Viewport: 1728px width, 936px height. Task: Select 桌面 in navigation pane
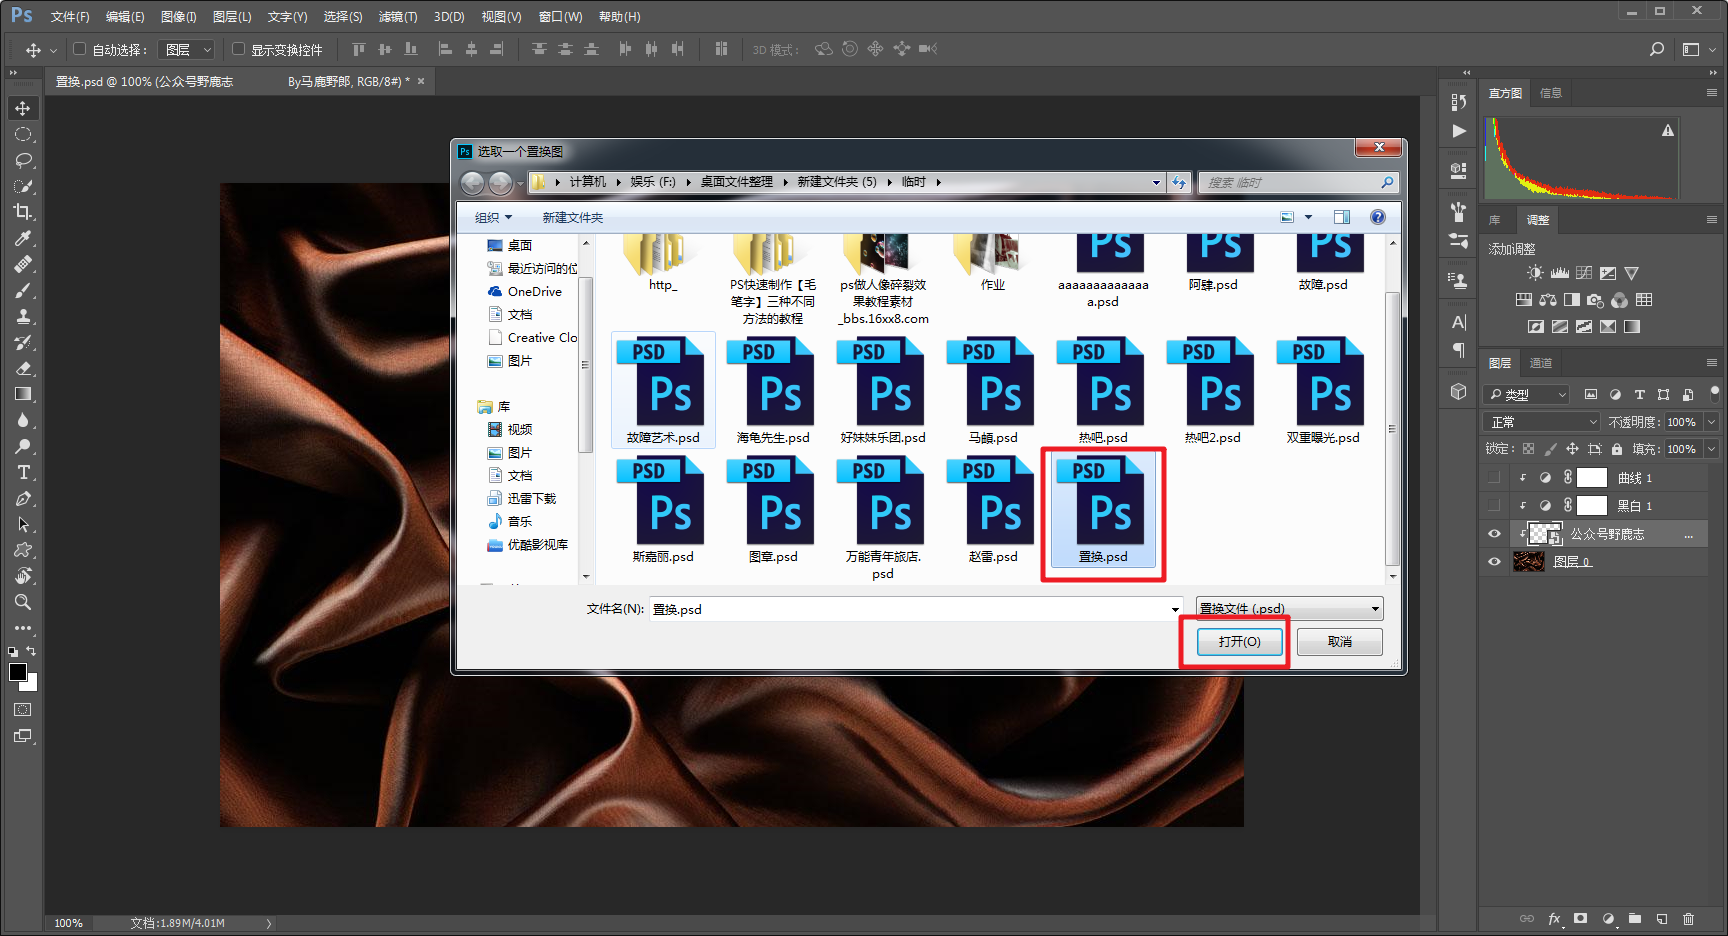[509, 245]
